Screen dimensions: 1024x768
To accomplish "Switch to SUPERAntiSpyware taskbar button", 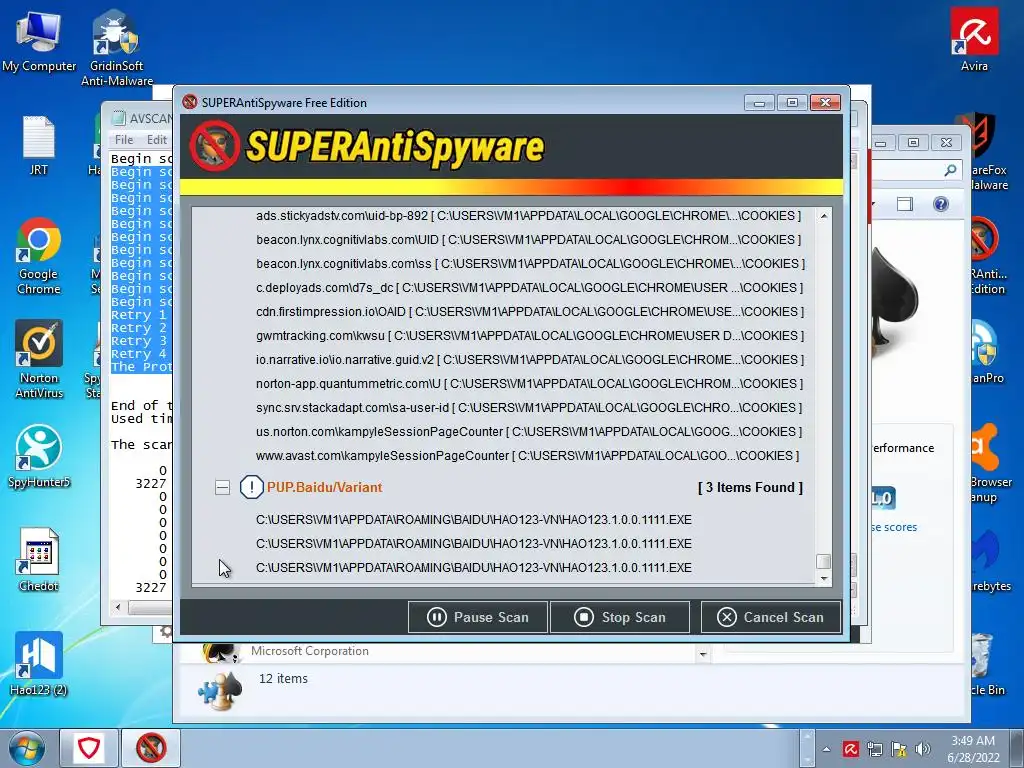I will pos(151,748).
